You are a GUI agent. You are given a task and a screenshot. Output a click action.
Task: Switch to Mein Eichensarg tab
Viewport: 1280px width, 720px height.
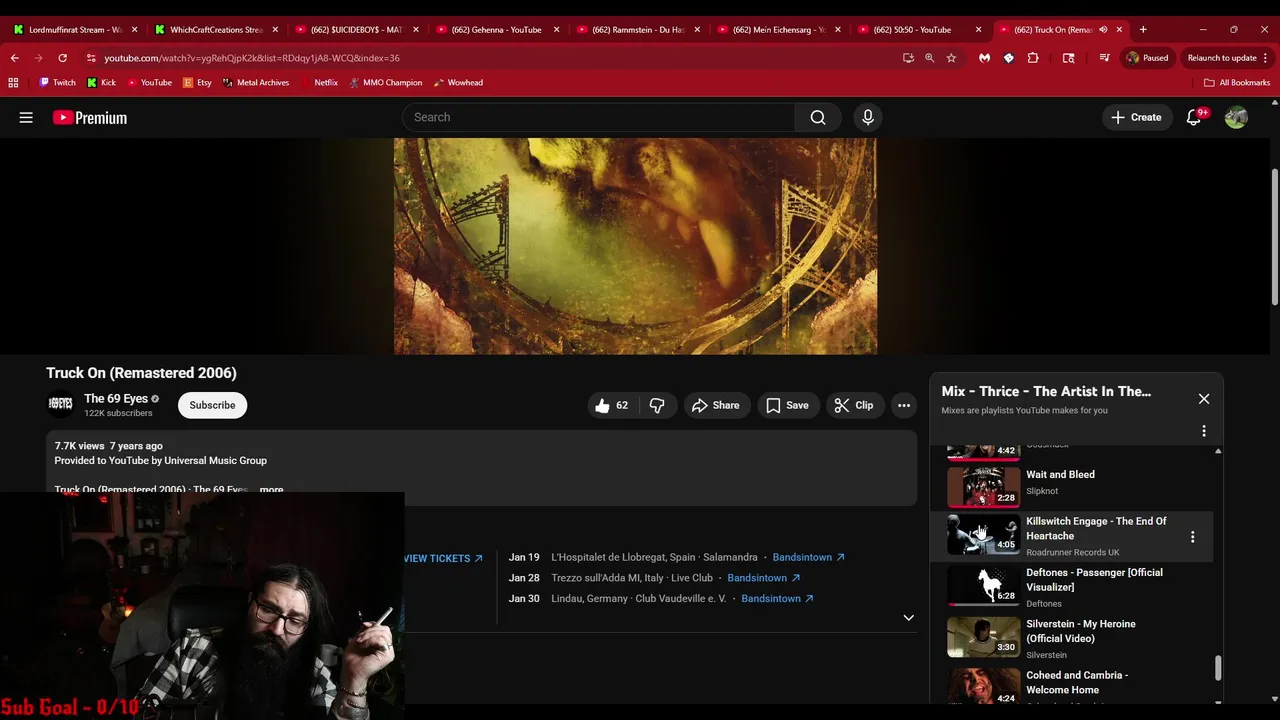tap(778, 29)
